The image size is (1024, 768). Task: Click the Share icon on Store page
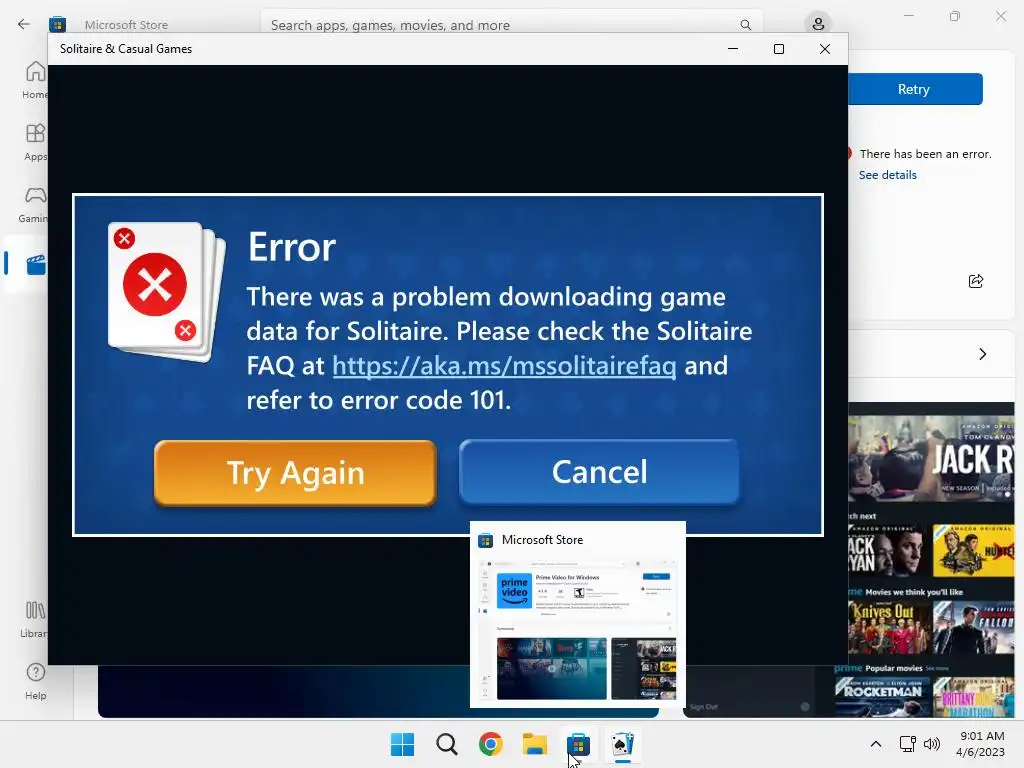(976, 281)
